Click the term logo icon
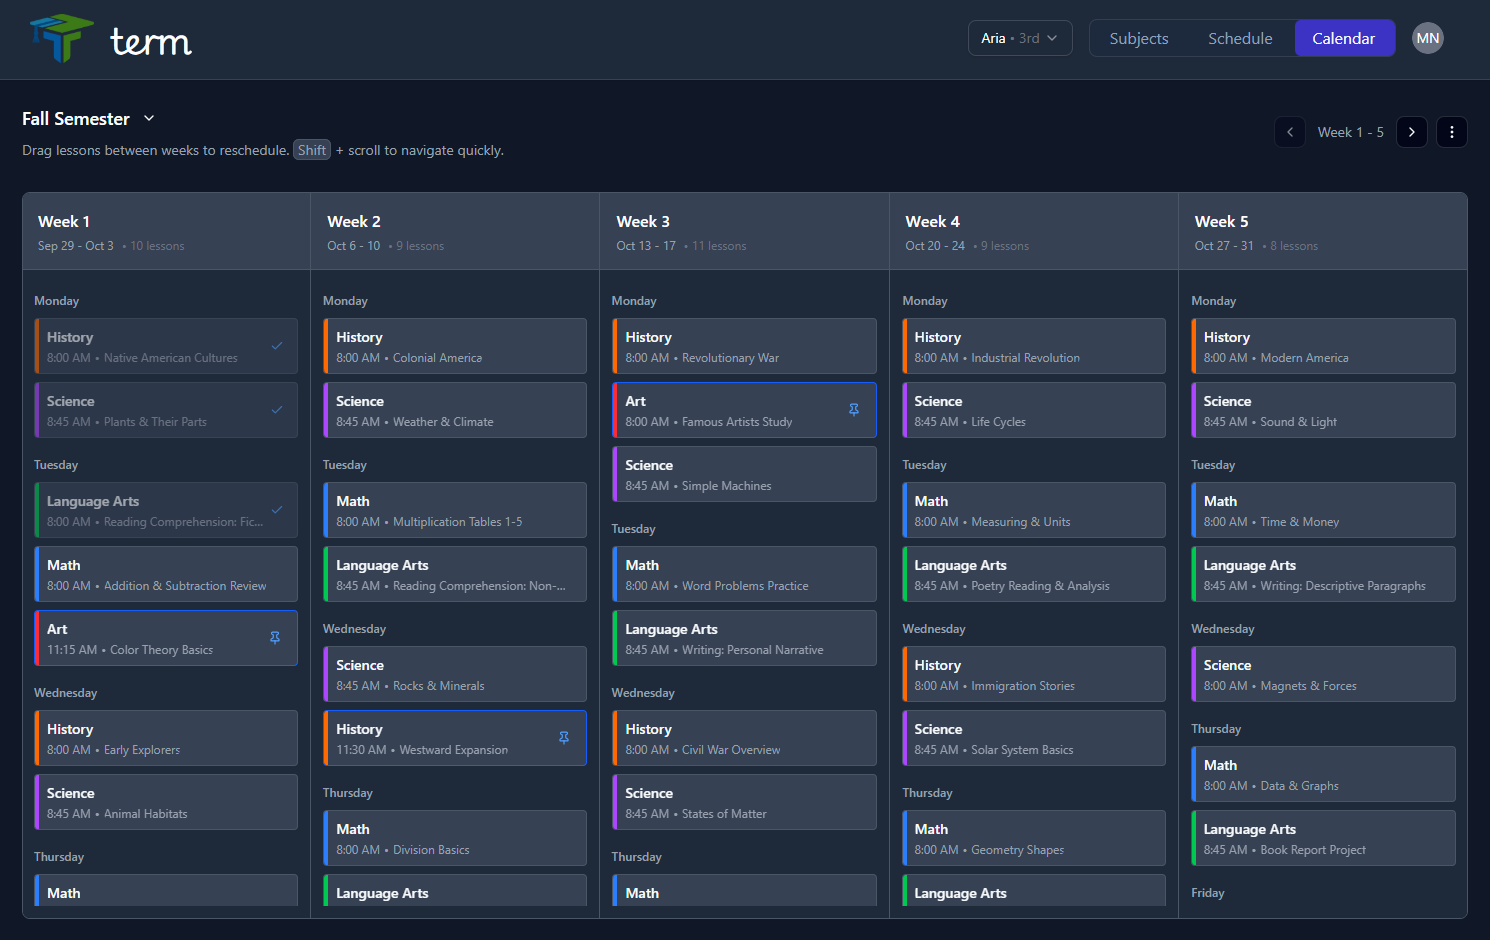Screen dimensions: 1490x940 [62, 38]
